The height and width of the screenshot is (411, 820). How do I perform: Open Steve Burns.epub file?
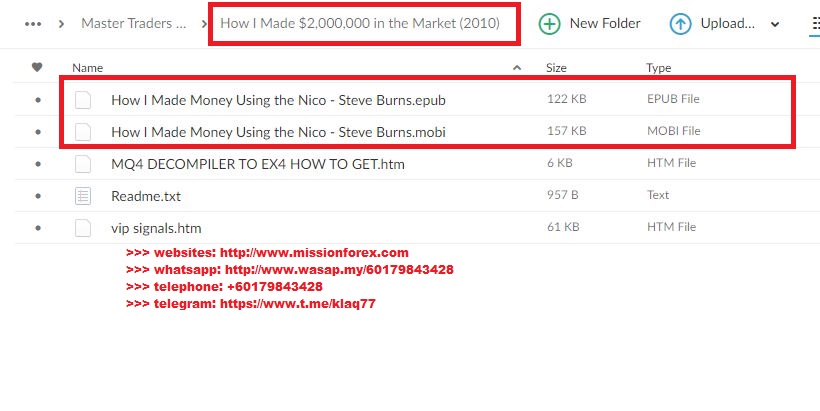point(278,100)
